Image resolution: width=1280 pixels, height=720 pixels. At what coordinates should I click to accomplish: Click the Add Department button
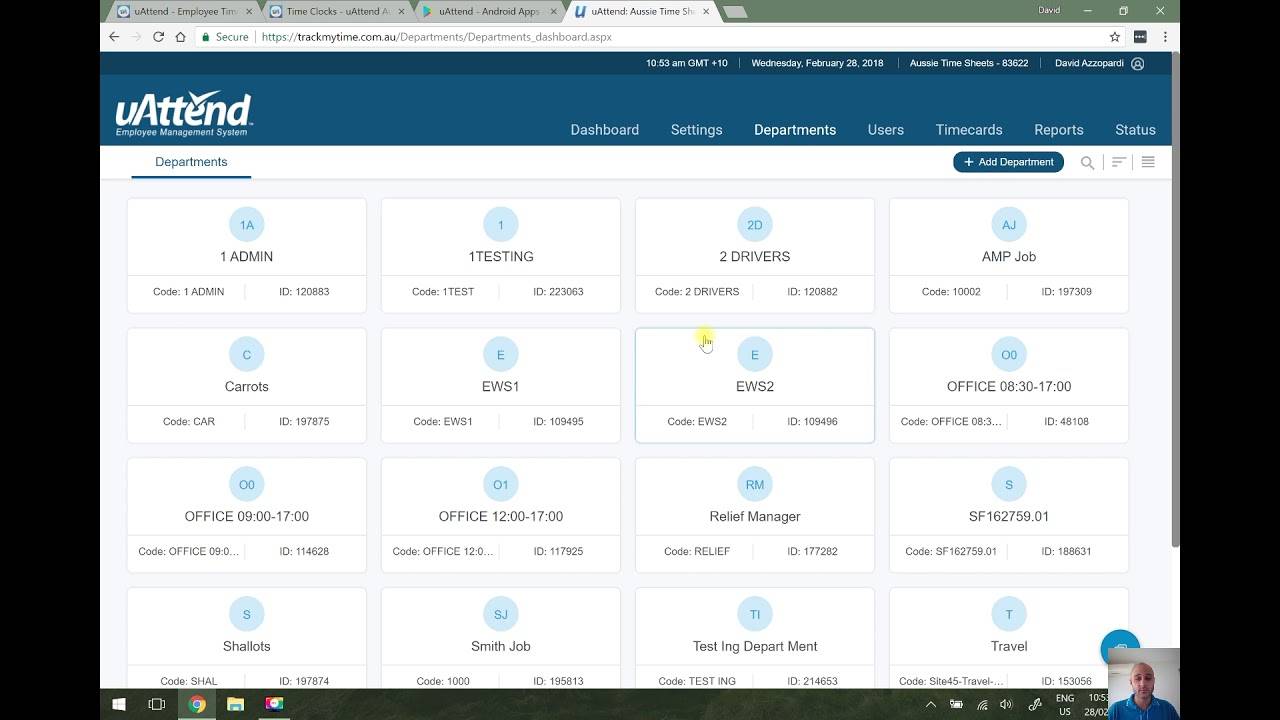coord(1008,162)
